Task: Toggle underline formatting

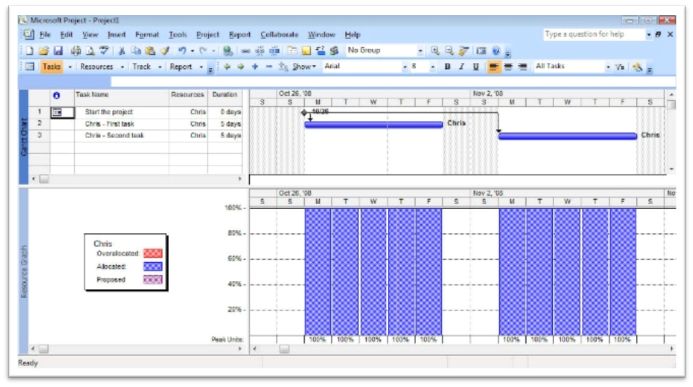Action: 476,67
